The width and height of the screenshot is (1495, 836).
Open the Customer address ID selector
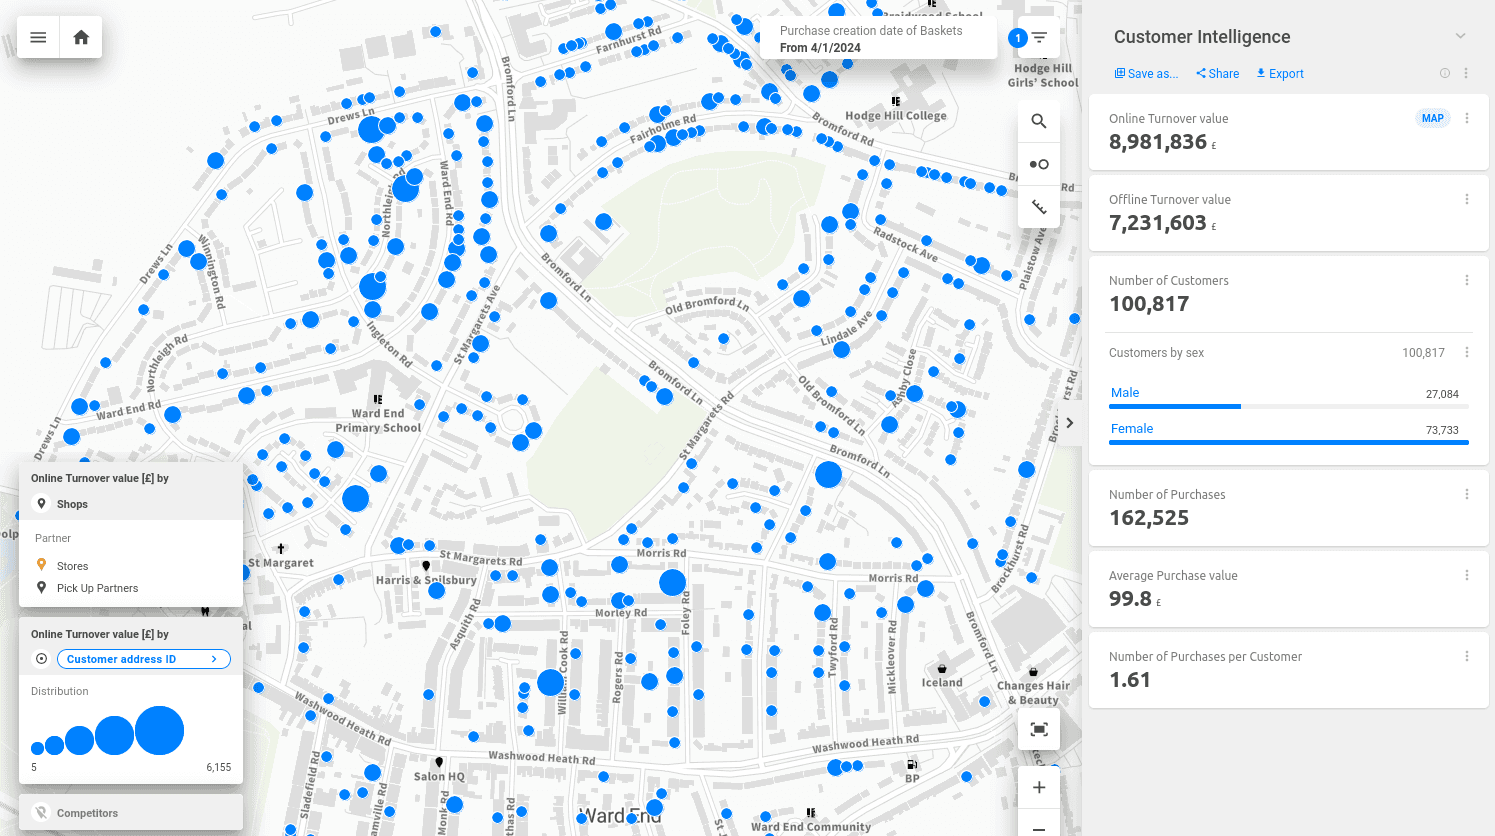tap(143, 658)
